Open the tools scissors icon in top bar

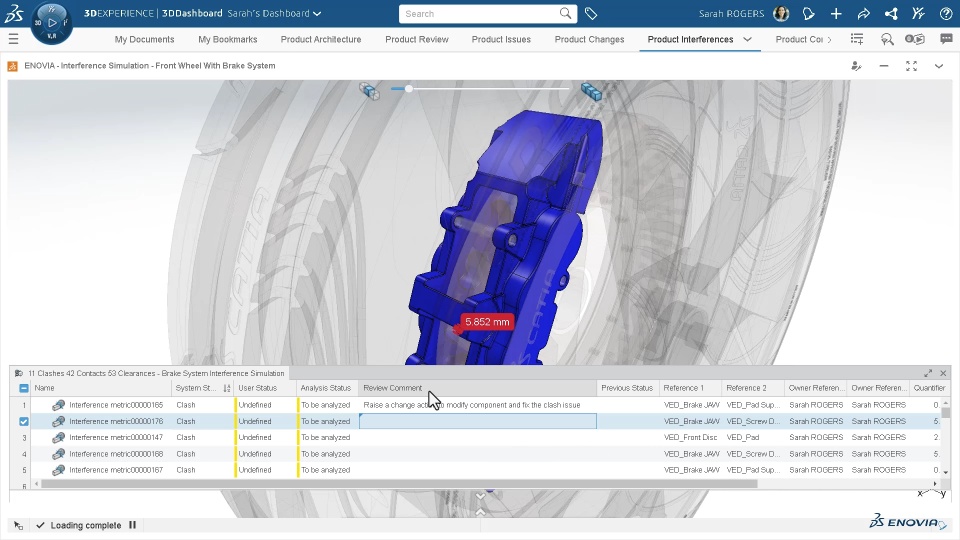tap(918, 13)
